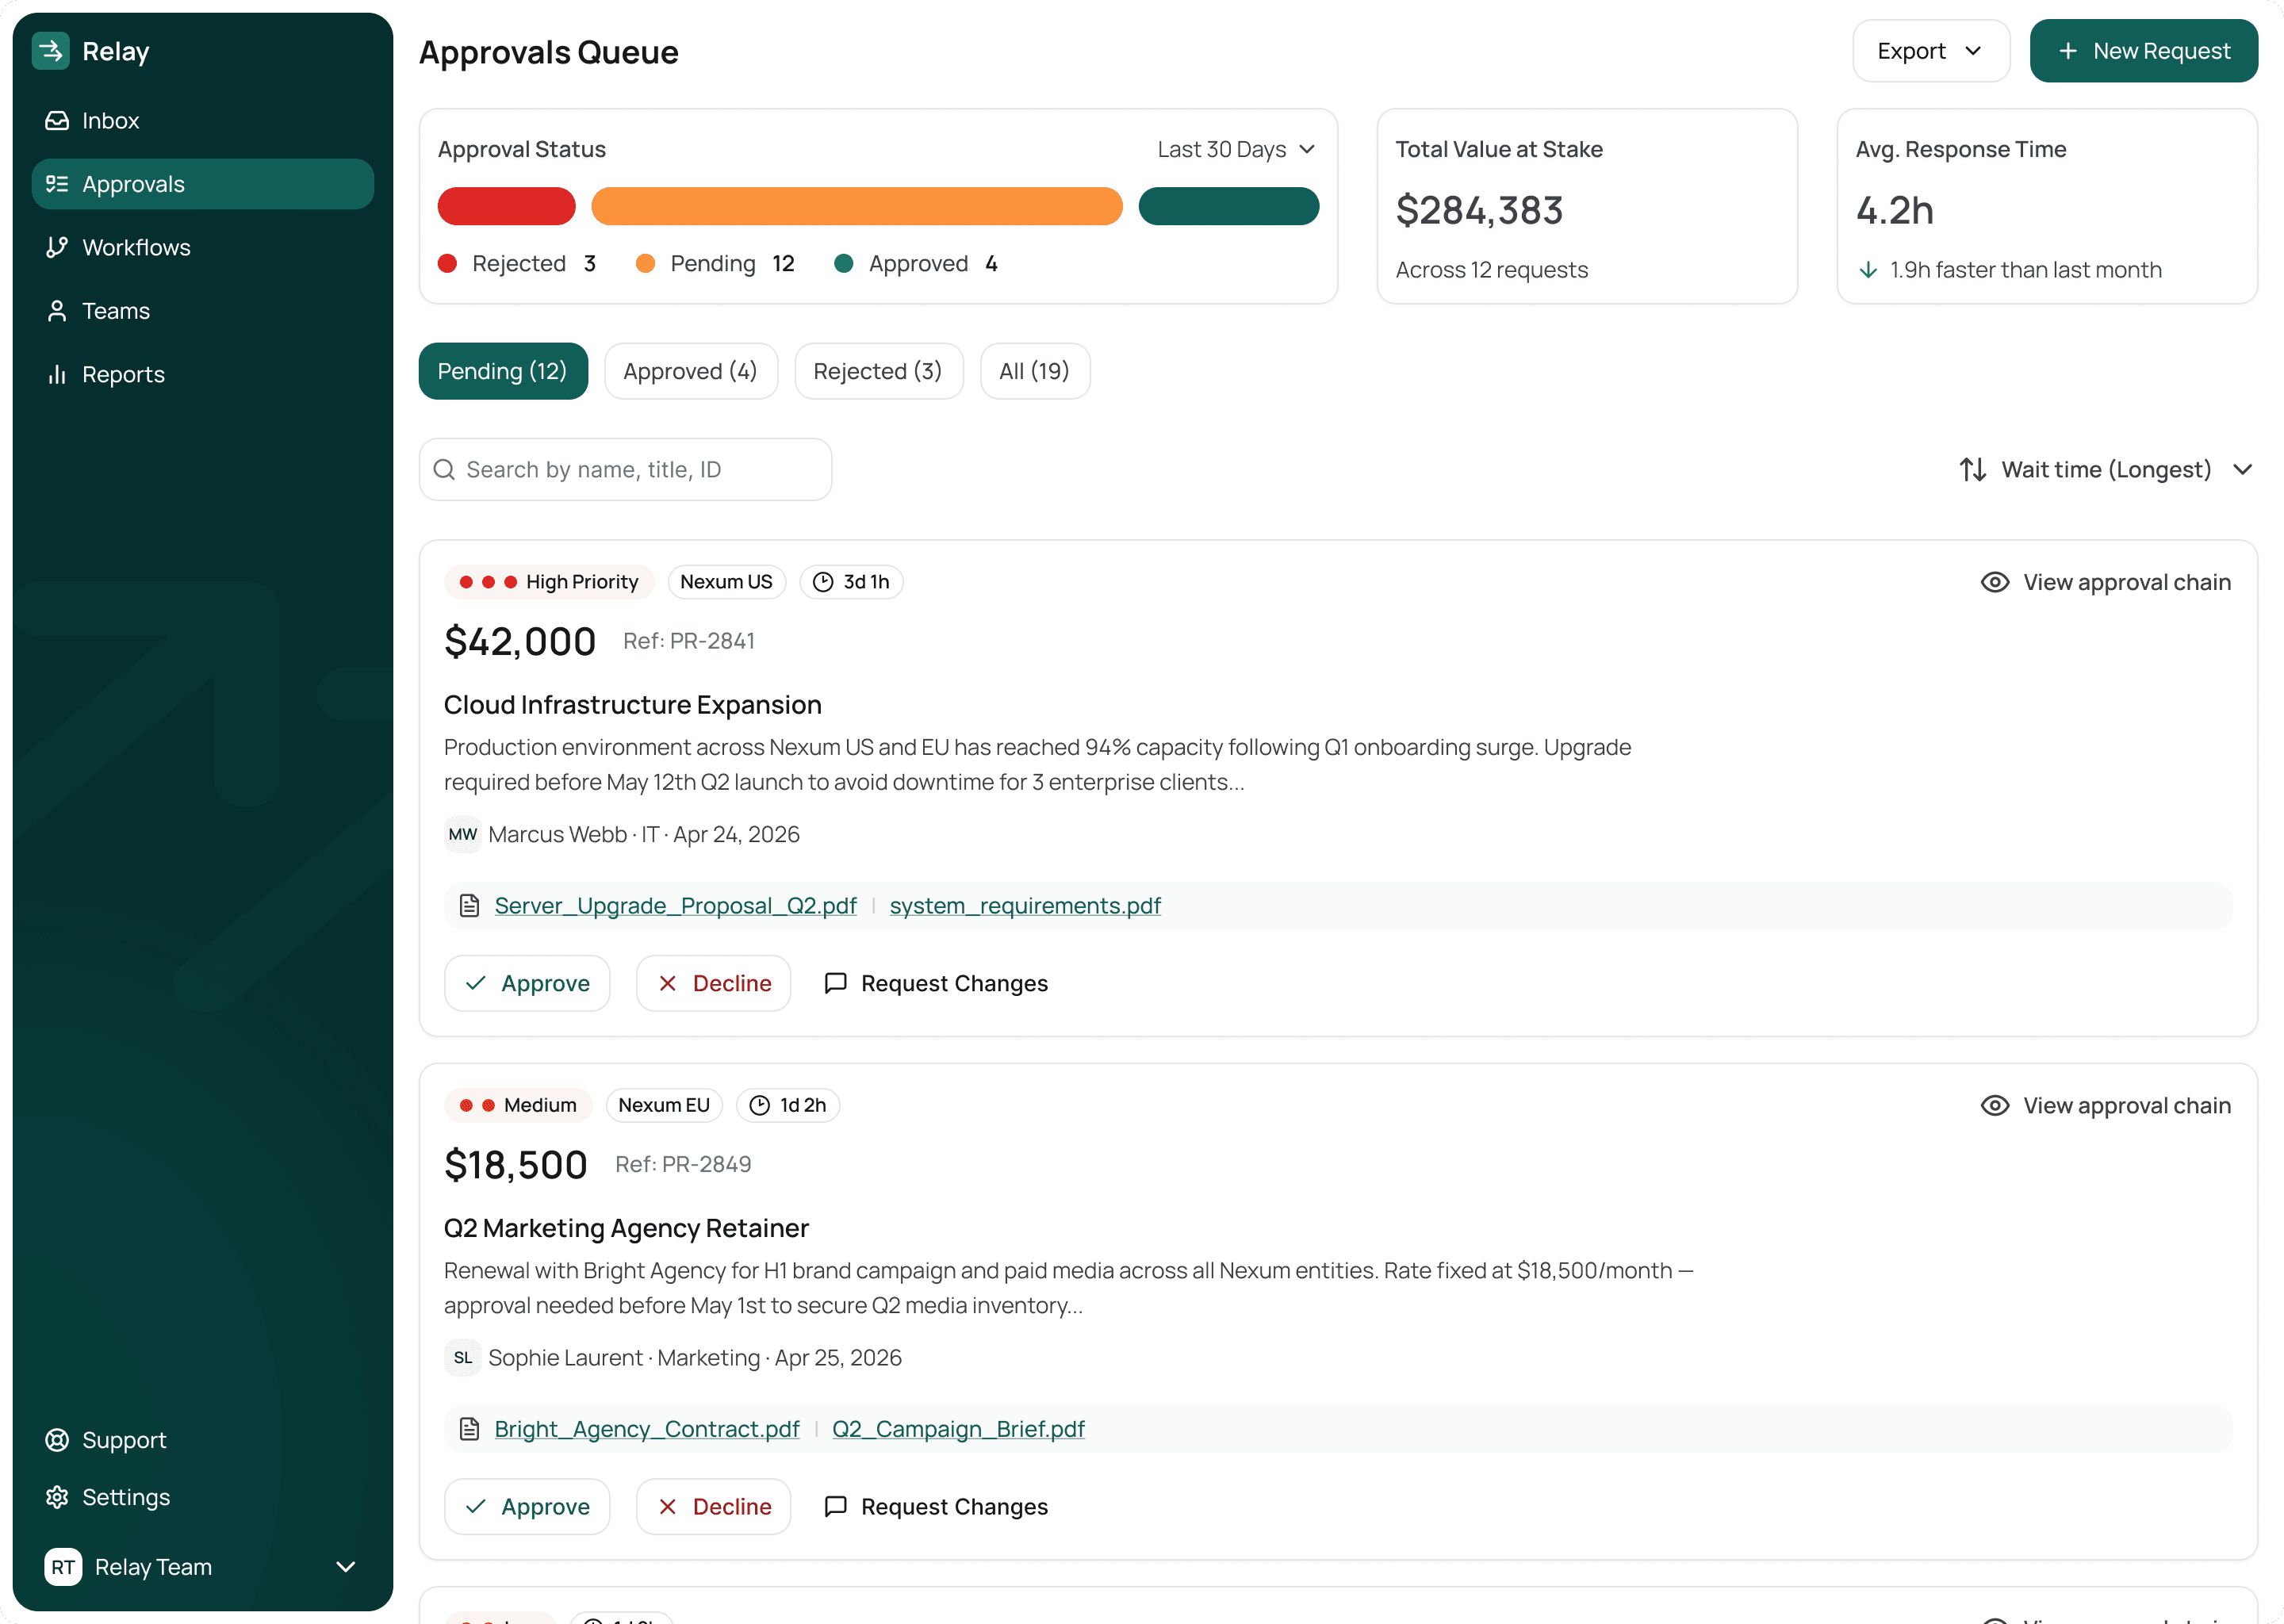Click the Nexum EU entity tag

[x=664, y=1105]
